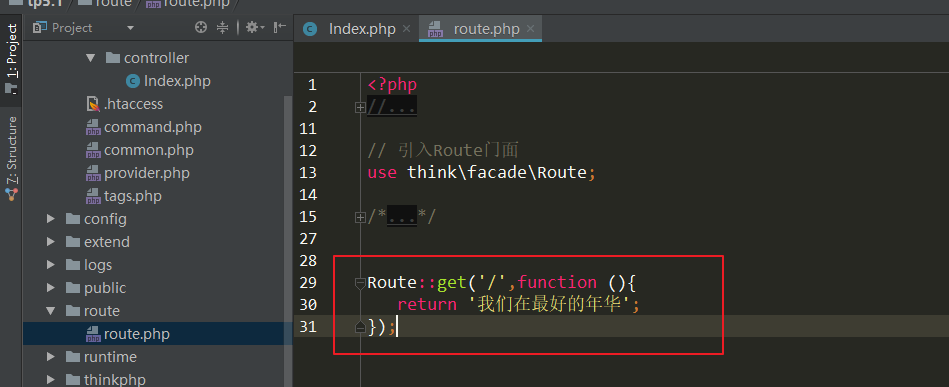Open the 1: Project tool window tab
The image size is (949, 387).
click(x=11, y=59)
